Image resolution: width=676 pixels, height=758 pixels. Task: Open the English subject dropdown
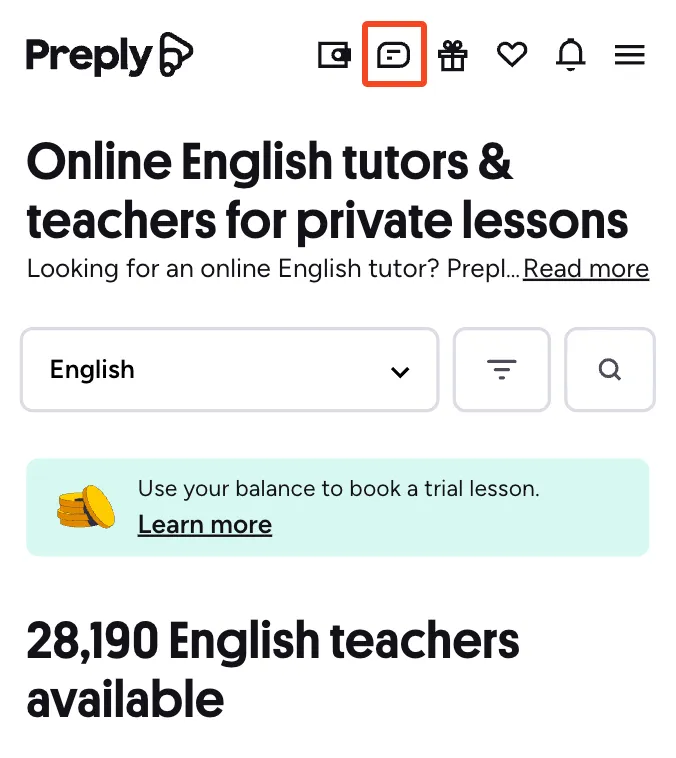coord(229,370)
